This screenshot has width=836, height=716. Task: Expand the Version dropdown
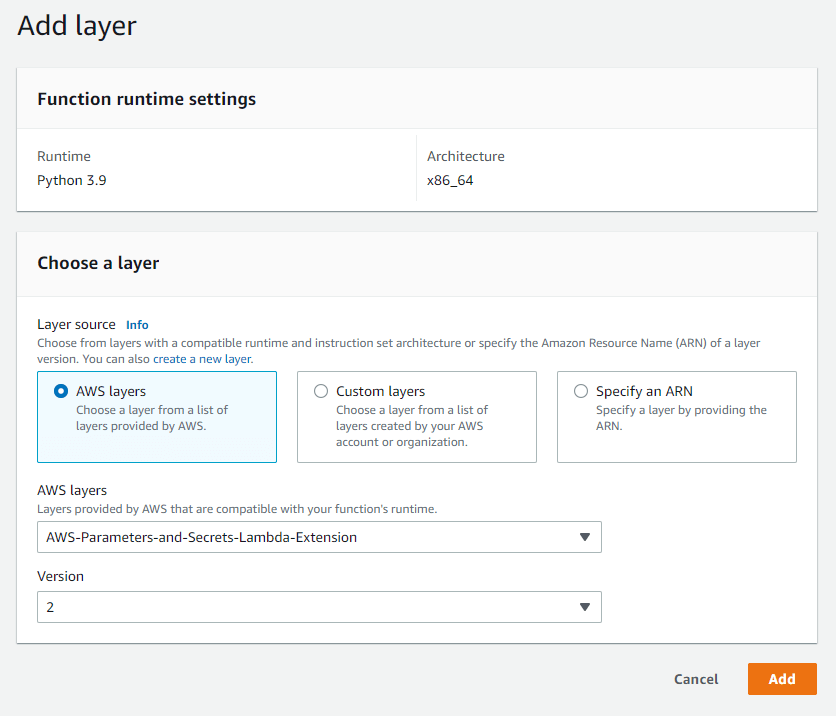tap(319, 606)
